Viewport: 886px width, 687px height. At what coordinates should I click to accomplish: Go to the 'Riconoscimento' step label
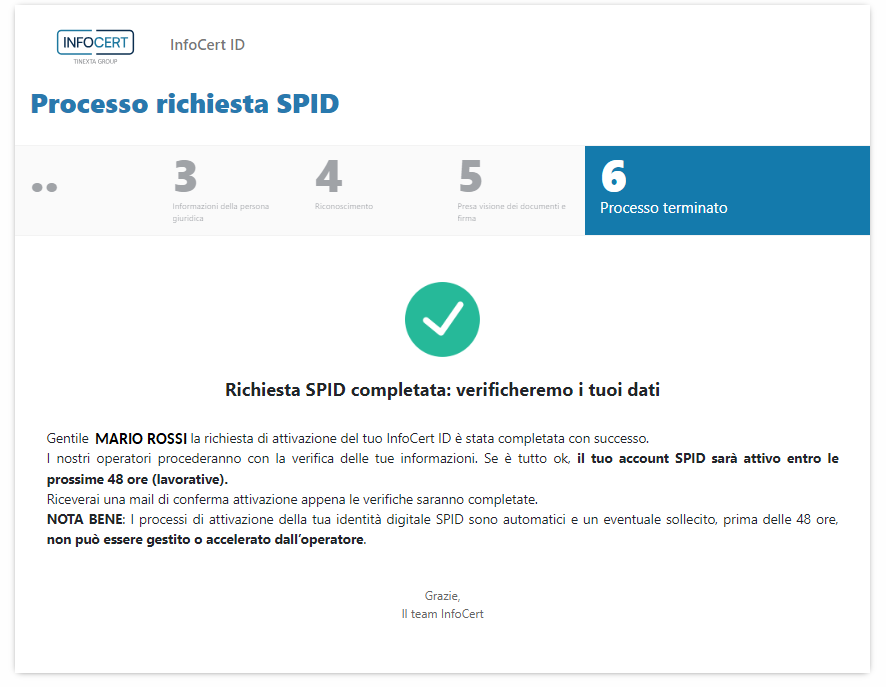343,207
